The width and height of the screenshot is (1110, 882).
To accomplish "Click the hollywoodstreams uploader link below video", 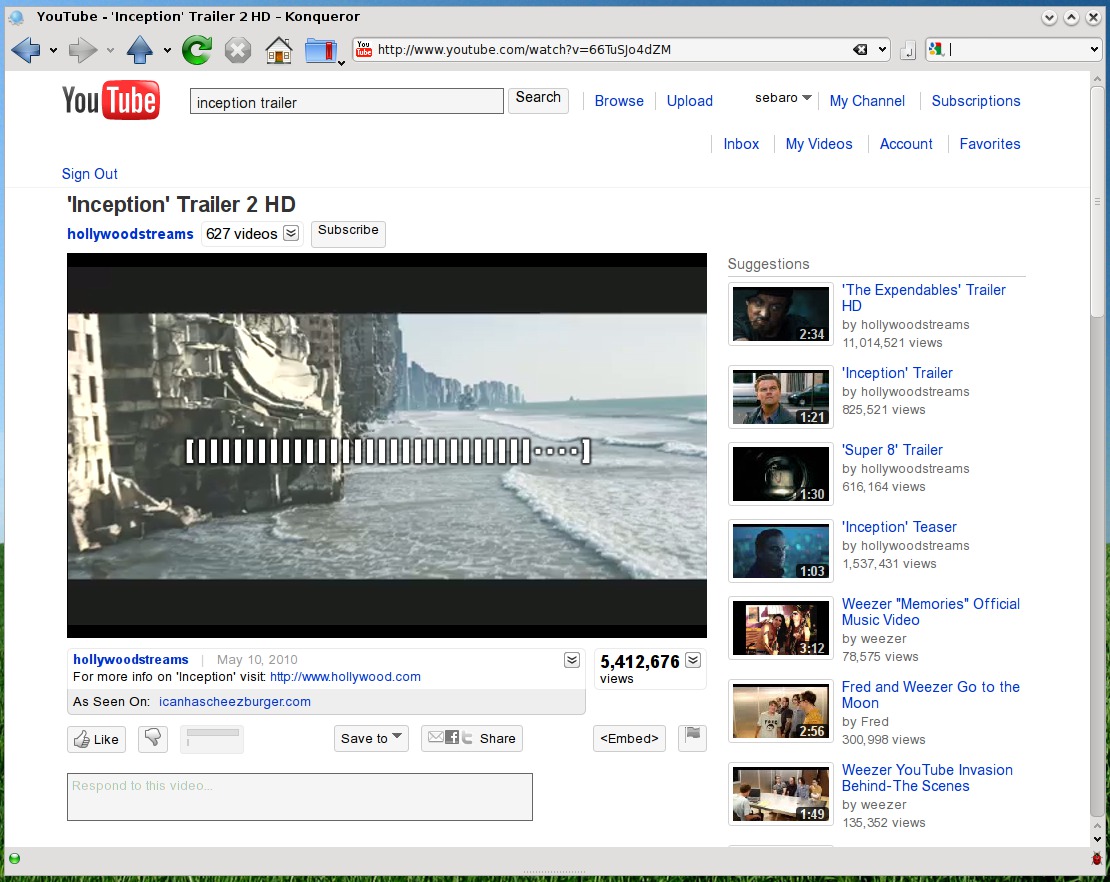I will pos(130,659).
